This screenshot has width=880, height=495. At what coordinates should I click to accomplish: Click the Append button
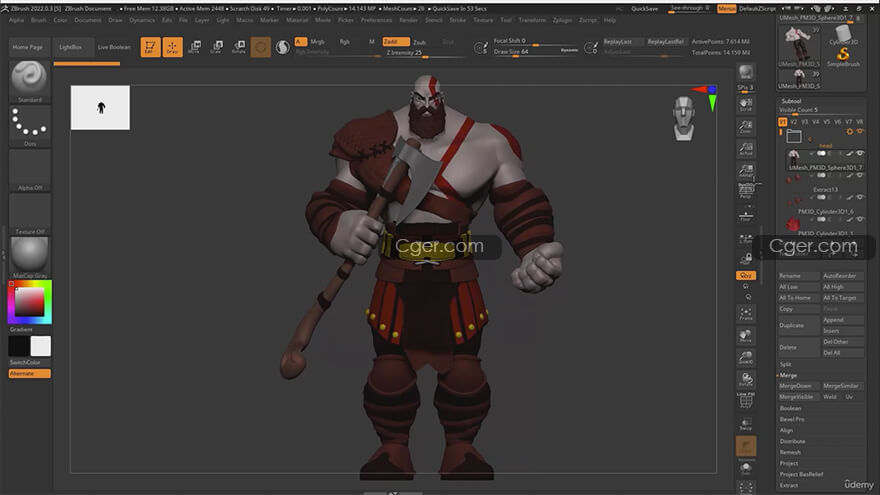[842, 320]
